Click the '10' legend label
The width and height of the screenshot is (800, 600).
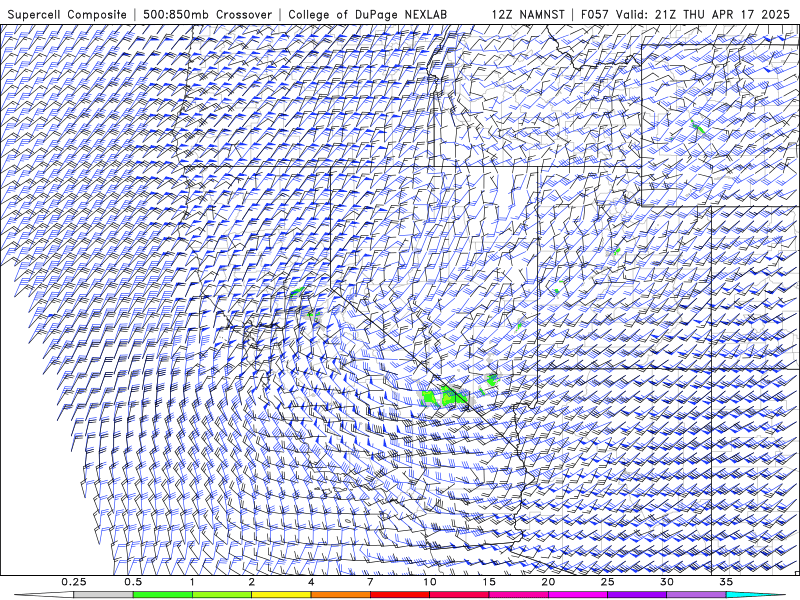click(430, 582)
